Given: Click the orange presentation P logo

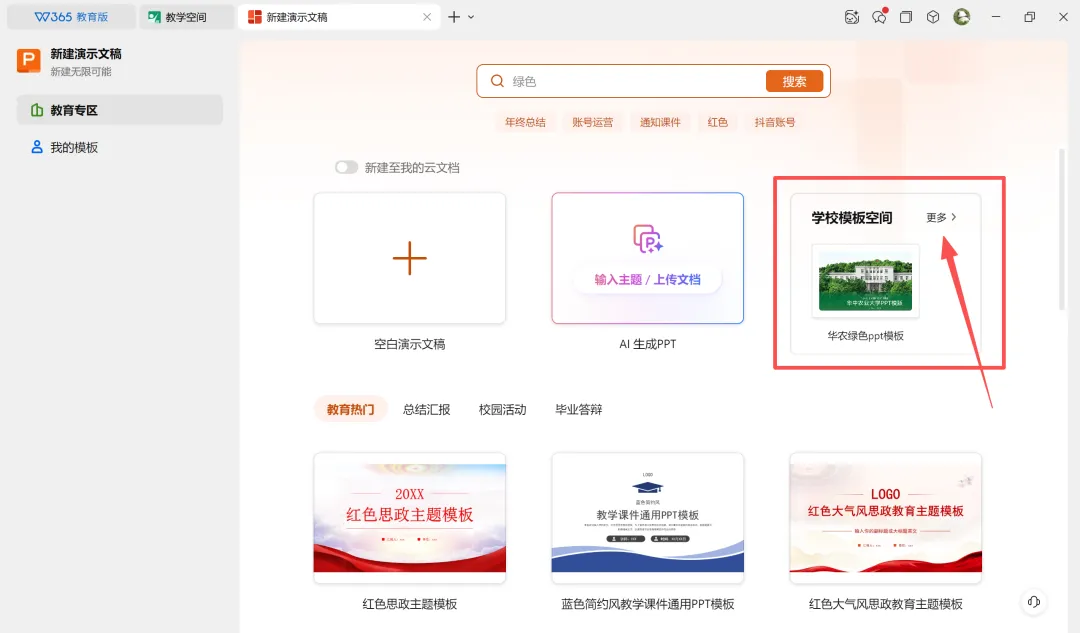Looking at the screenshot, I should pyautogui.click(x=29, y=61).
